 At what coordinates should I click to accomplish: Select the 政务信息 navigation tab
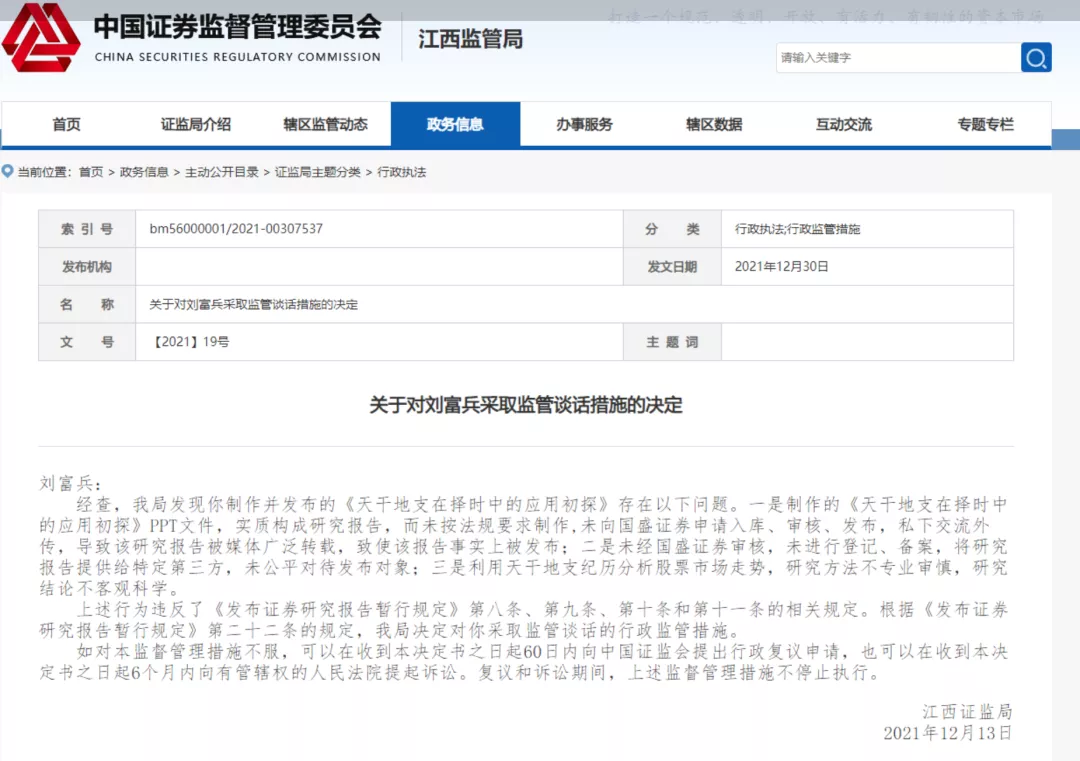[x=455, y=125]
